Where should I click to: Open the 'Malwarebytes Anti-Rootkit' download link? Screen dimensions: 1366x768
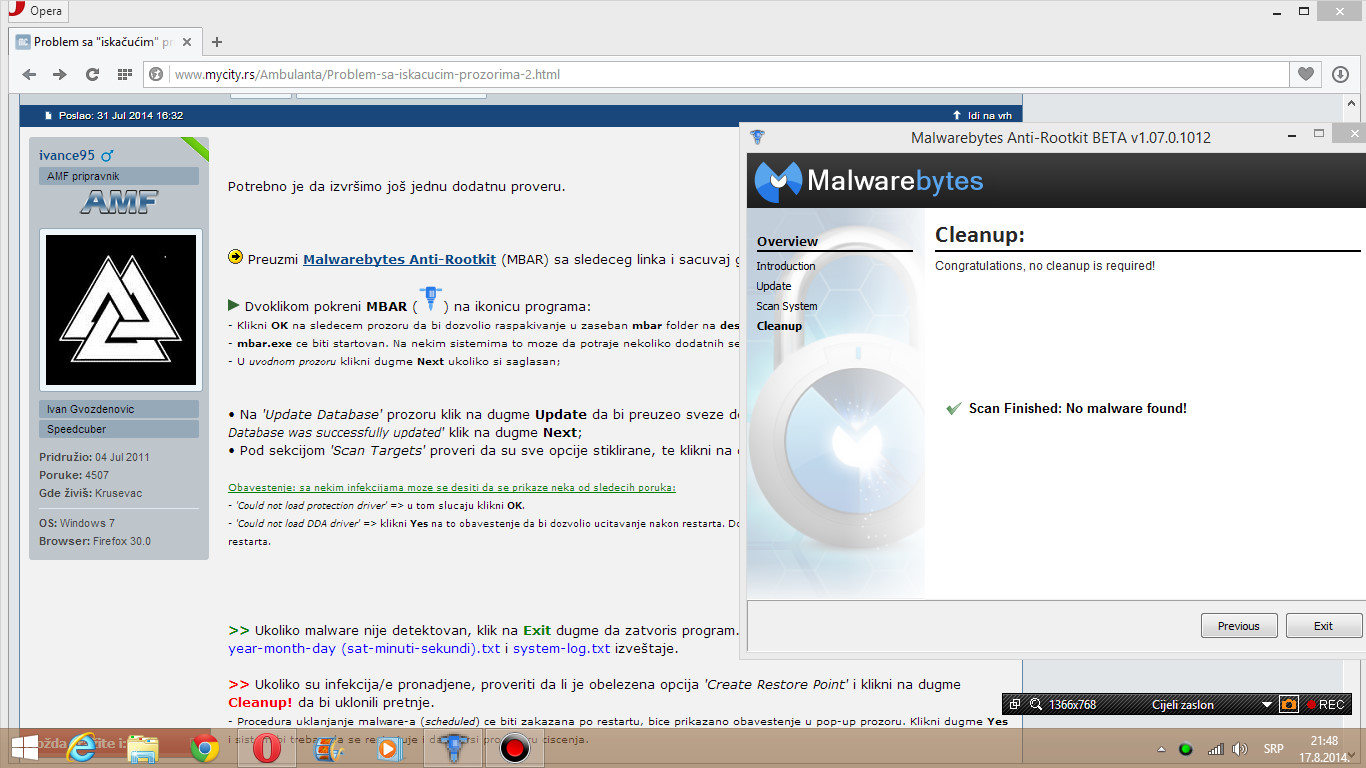click(x=399, y=259)
